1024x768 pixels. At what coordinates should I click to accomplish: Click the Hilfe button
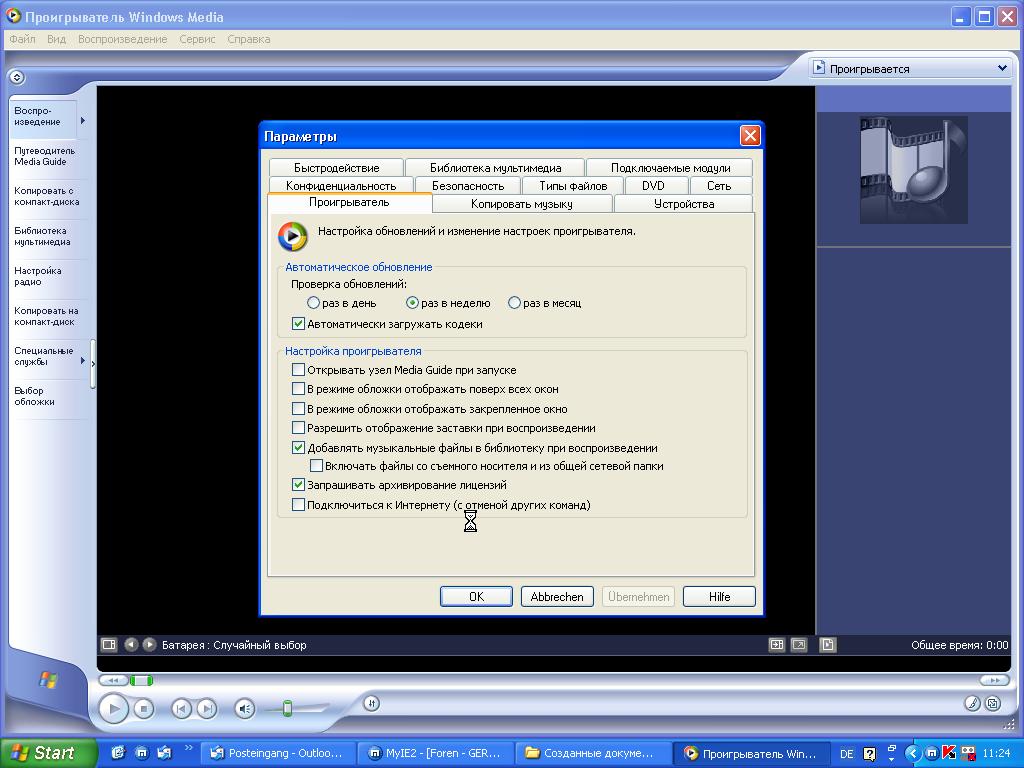coord(719,596)
